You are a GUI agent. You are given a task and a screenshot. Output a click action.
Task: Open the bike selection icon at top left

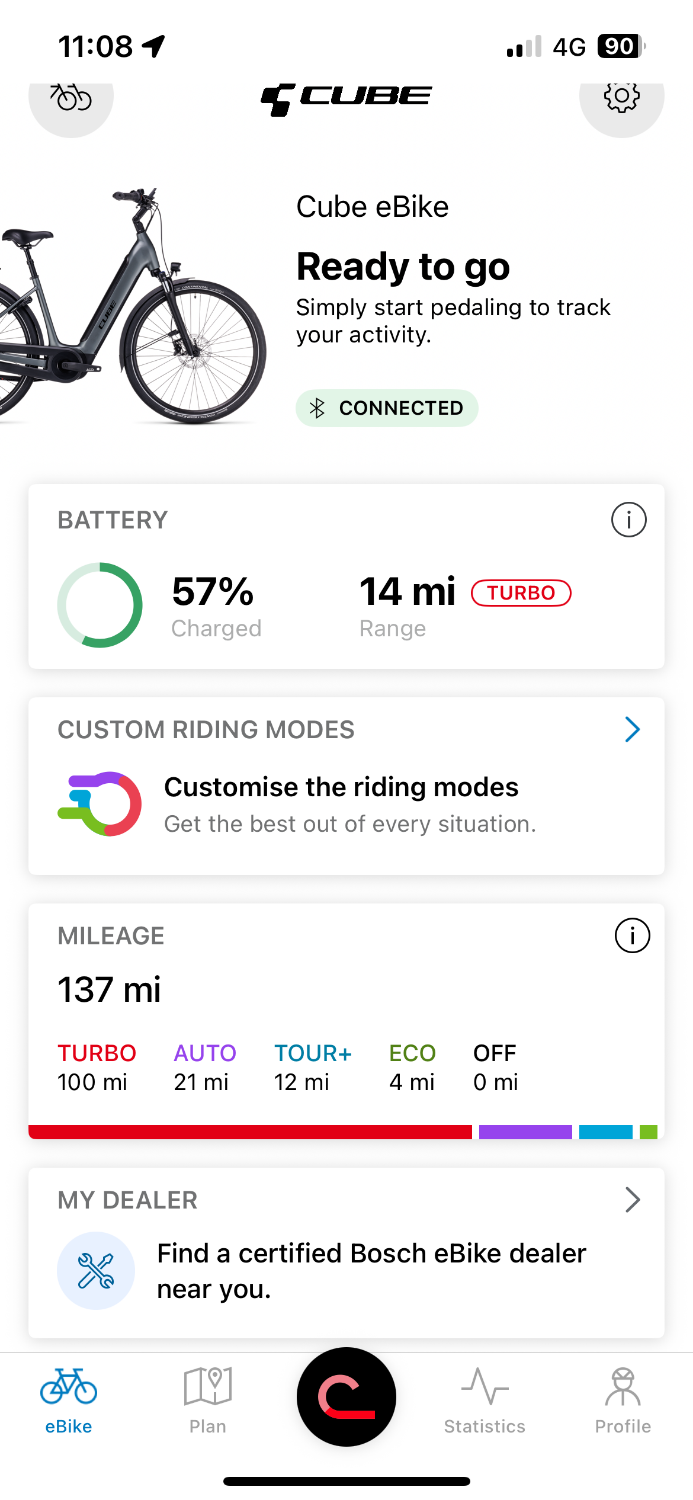(x=70, y=98)
